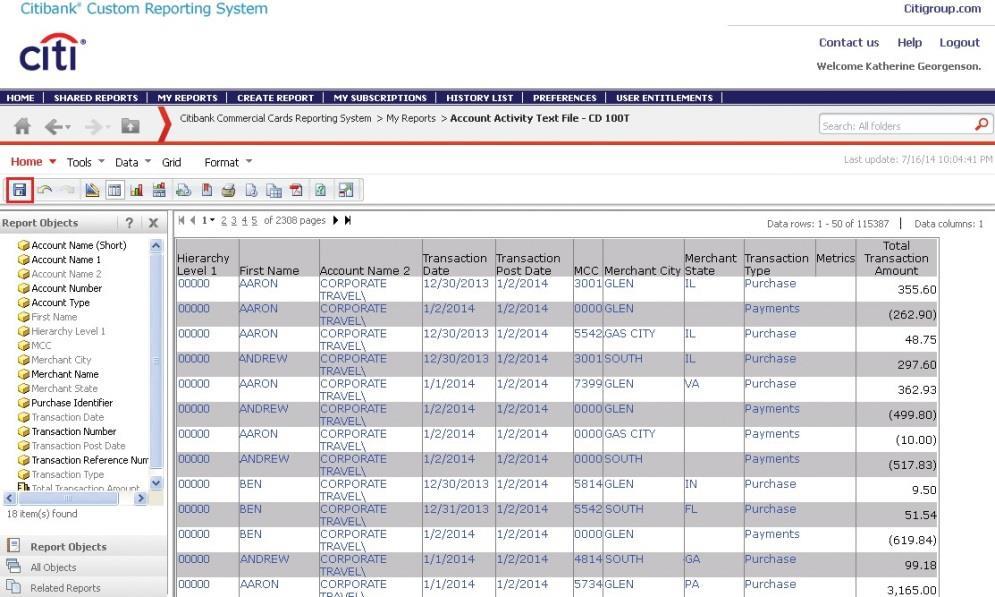This screenshot has width=995, height=597.
Task: Open USER ENTITLEMENTS in top navigation
Action: tap(664, 98)
